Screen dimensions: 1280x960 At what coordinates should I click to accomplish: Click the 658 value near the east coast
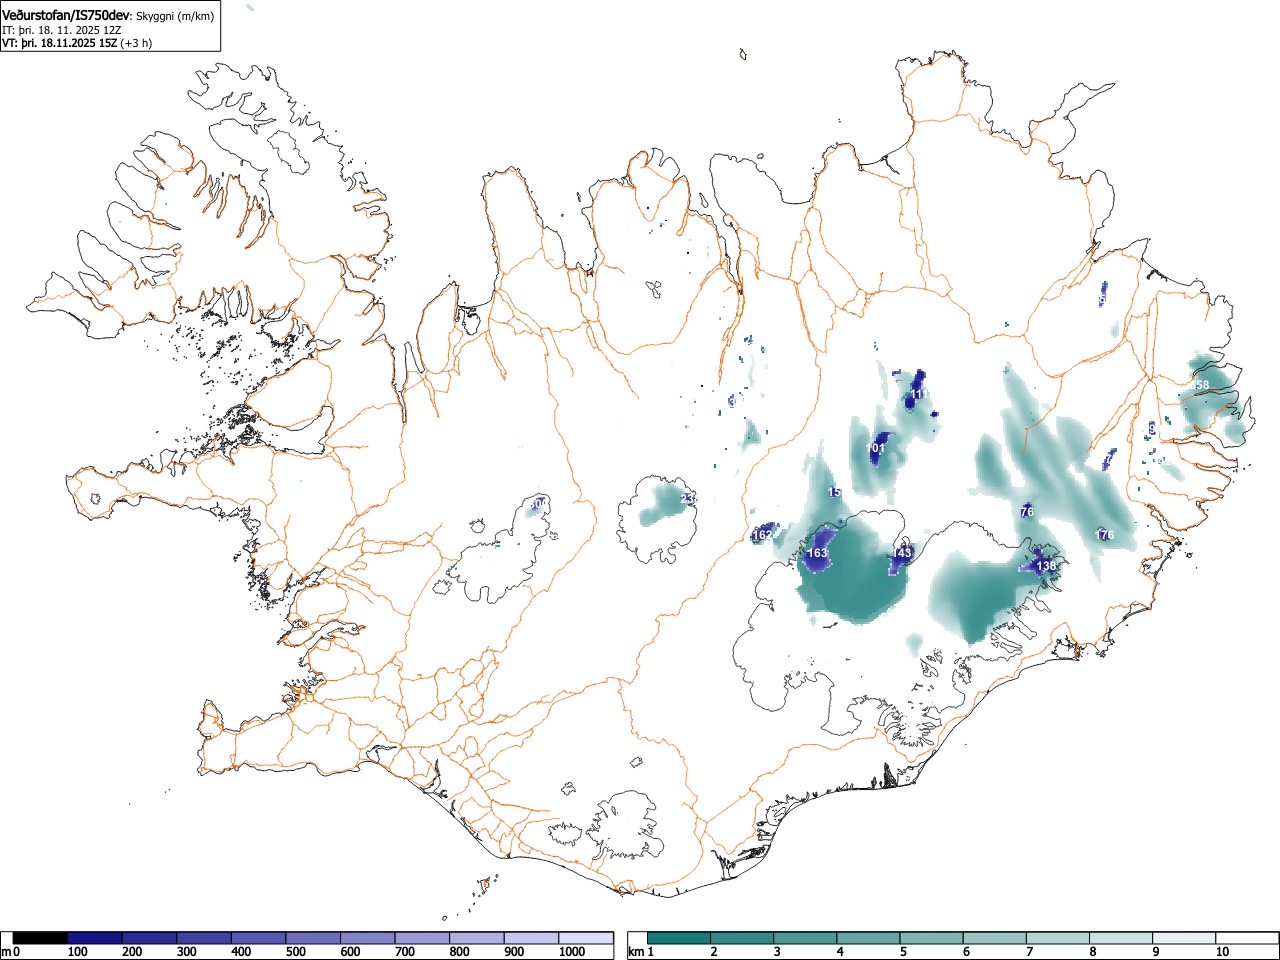(x=1199, y=385)
